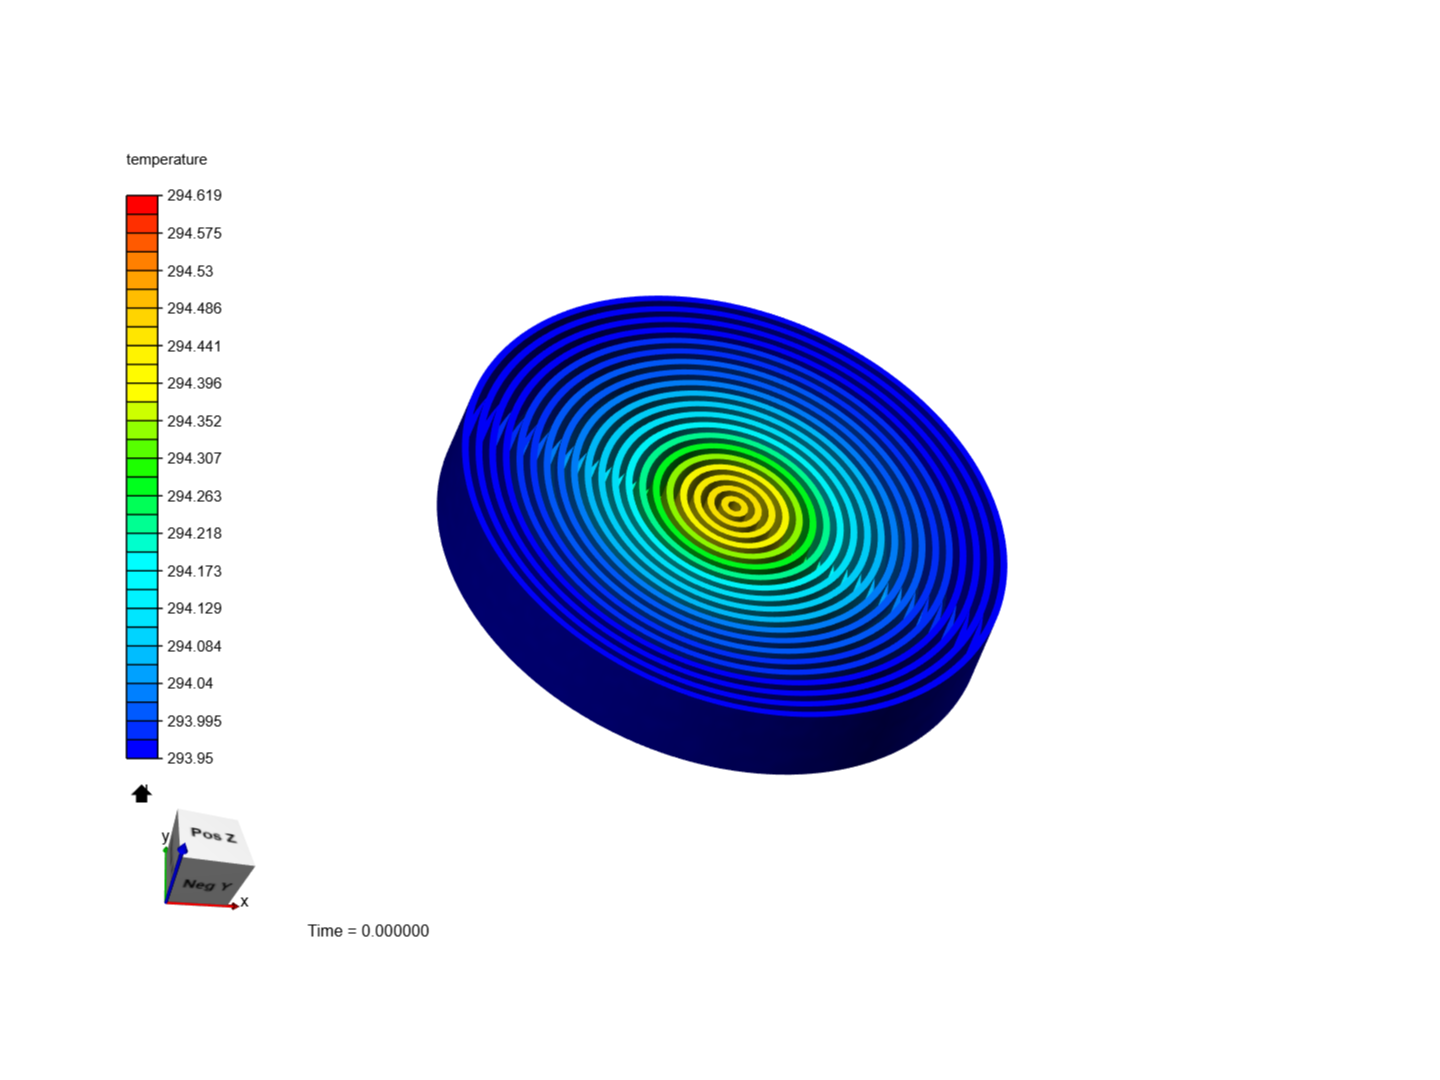The image size is (1440, 1080).
Task: Select legend value 294.173
Action: [x=194, y=571]
